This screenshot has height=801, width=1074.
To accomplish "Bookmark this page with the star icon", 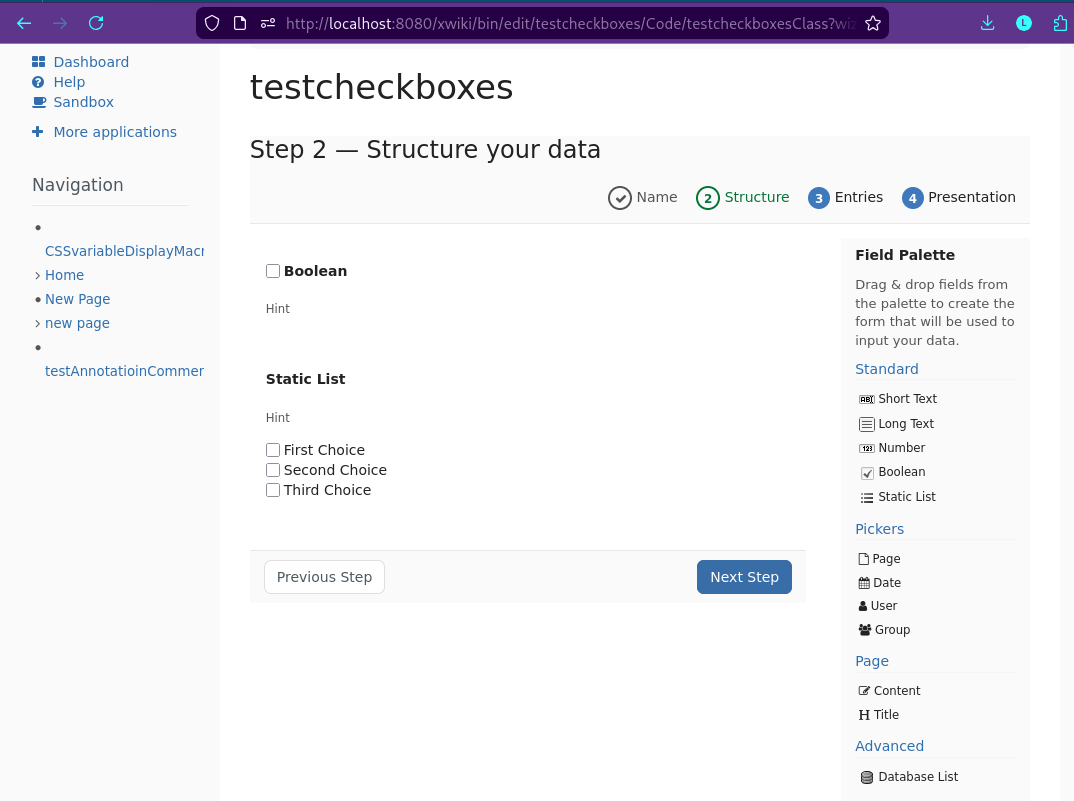I will point(873,23).
